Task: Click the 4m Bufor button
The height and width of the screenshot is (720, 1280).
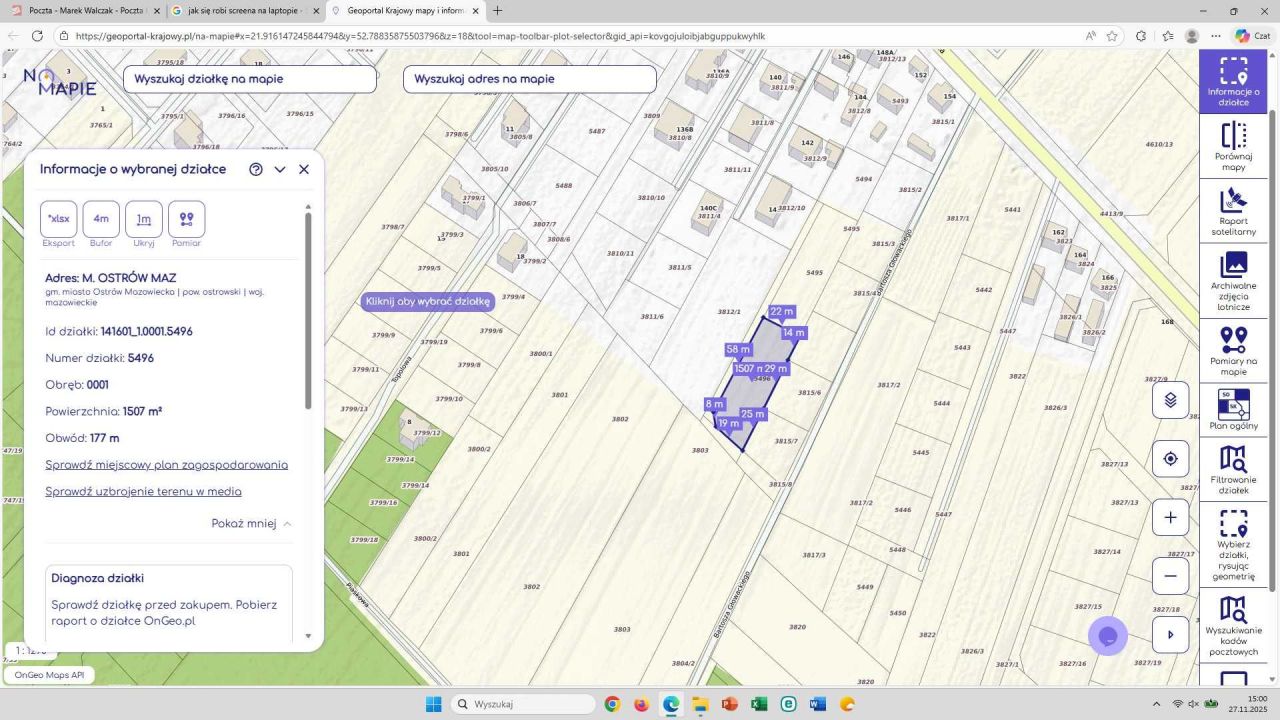Action: click(101, 219)
